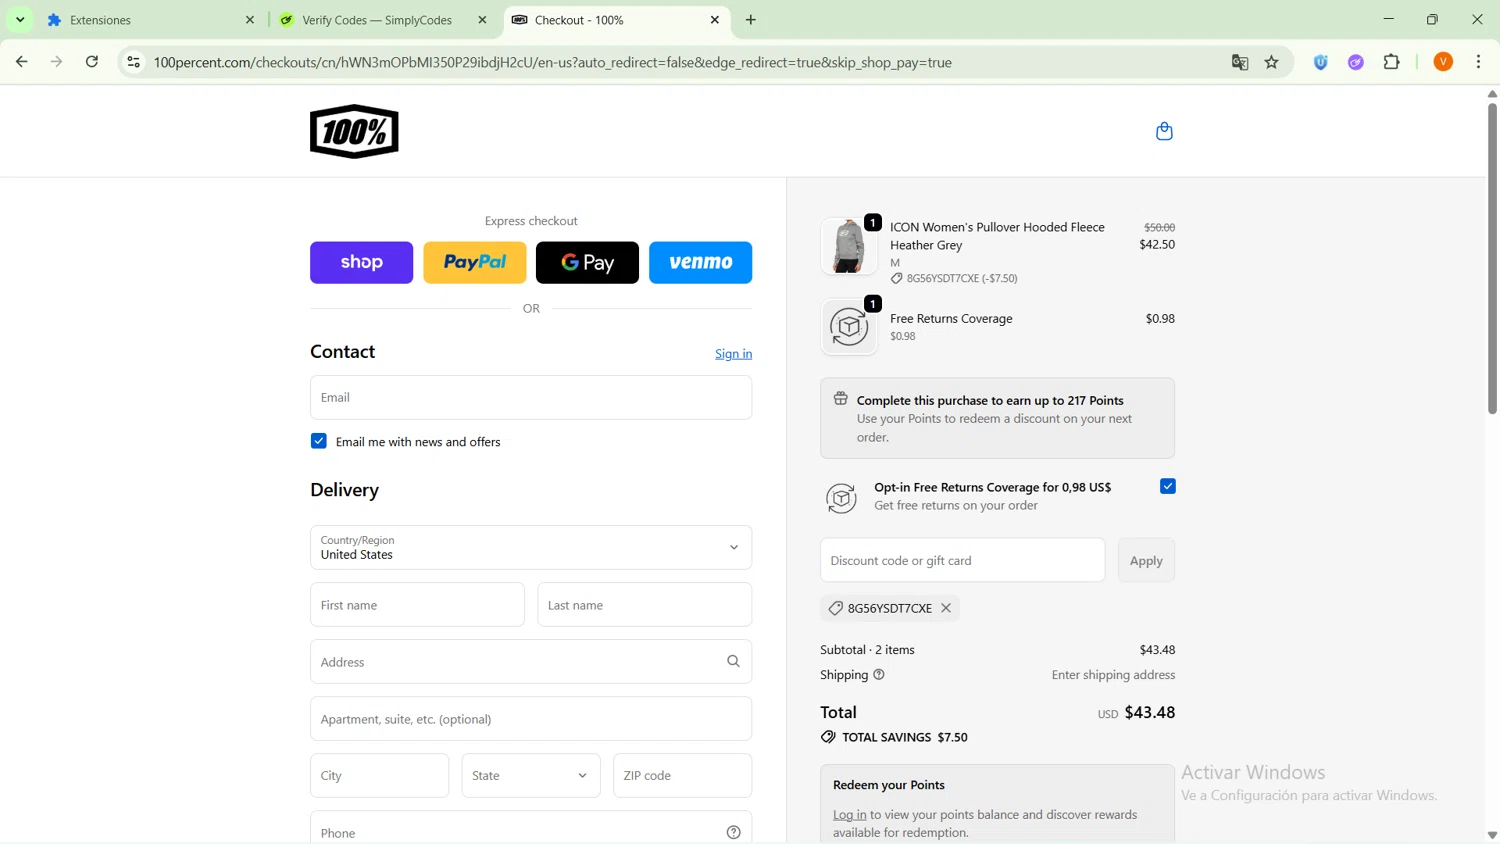Pay with Shop express checkout
Viewport: 1500px width, 844px height.
361,262
